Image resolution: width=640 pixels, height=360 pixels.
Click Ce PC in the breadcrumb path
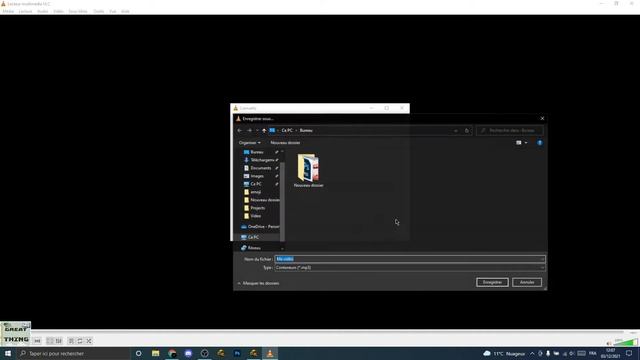point(287,131)
